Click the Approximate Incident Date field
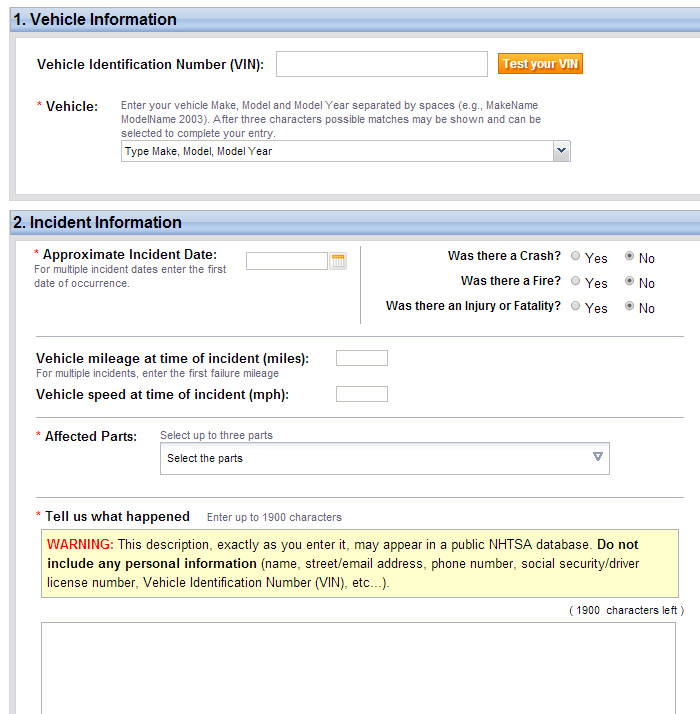 [287, 261]
